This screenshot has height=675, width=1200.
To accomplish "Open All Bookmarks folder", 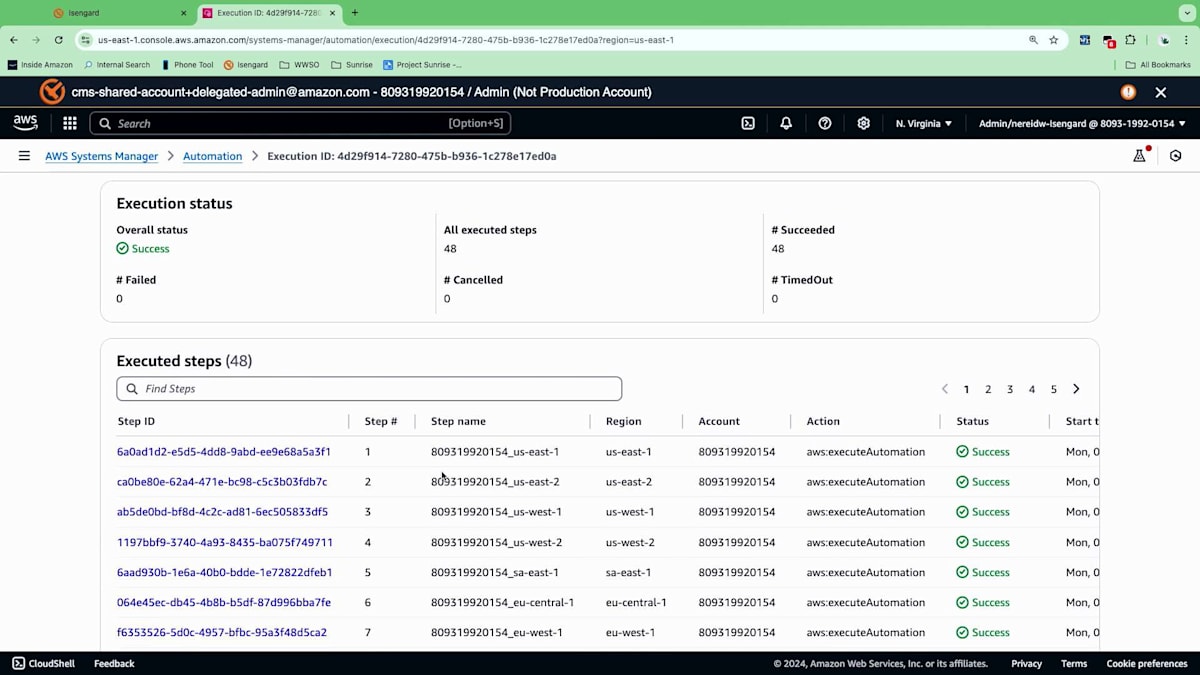I will [1157, 65].
